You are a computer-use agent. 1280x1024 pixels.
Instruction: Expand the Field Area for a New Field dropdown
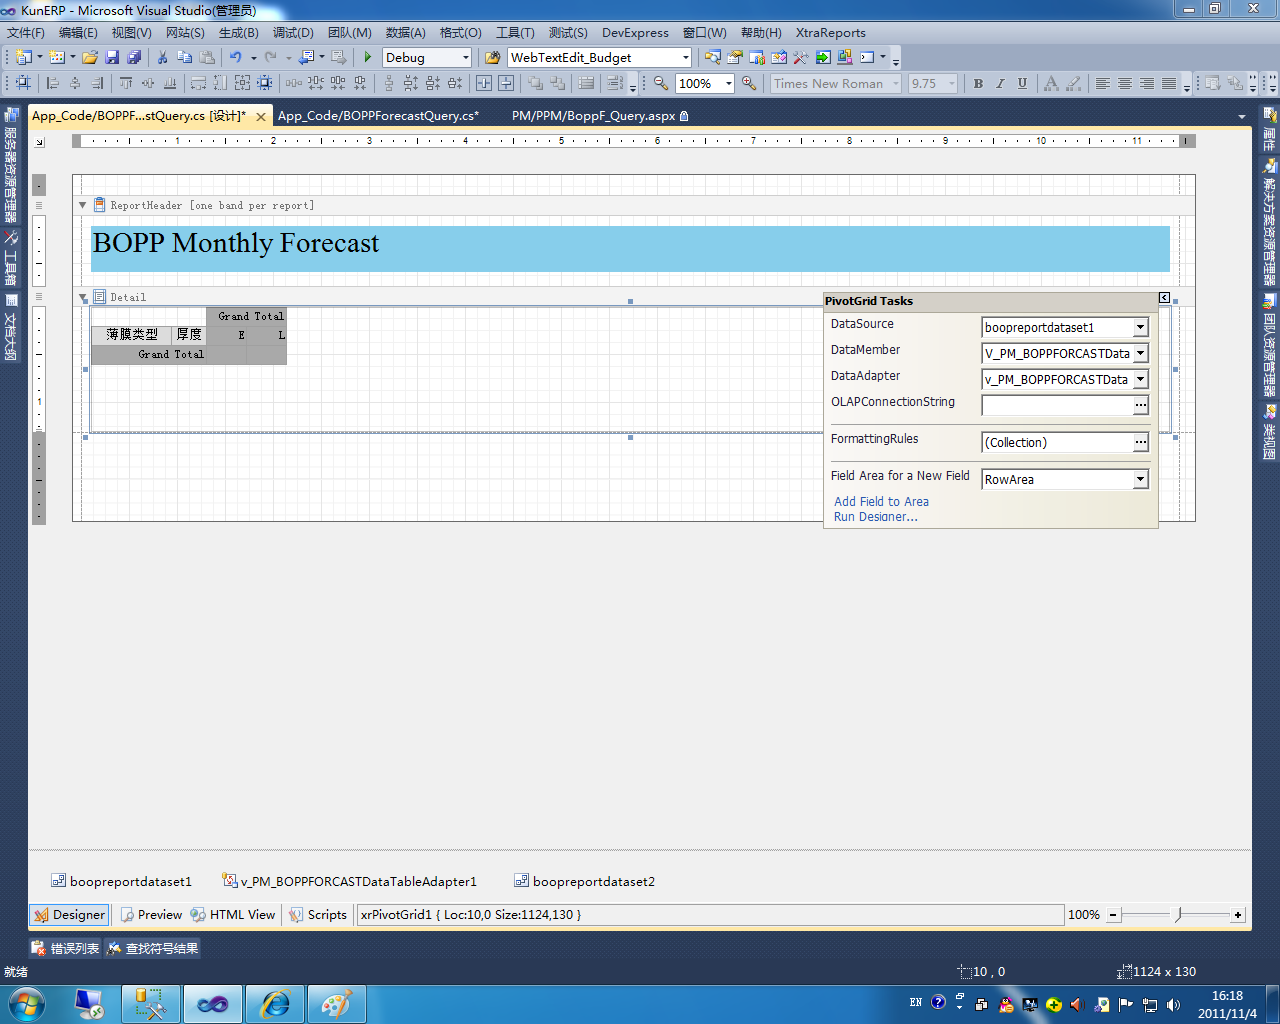(x=1140, y=479)
